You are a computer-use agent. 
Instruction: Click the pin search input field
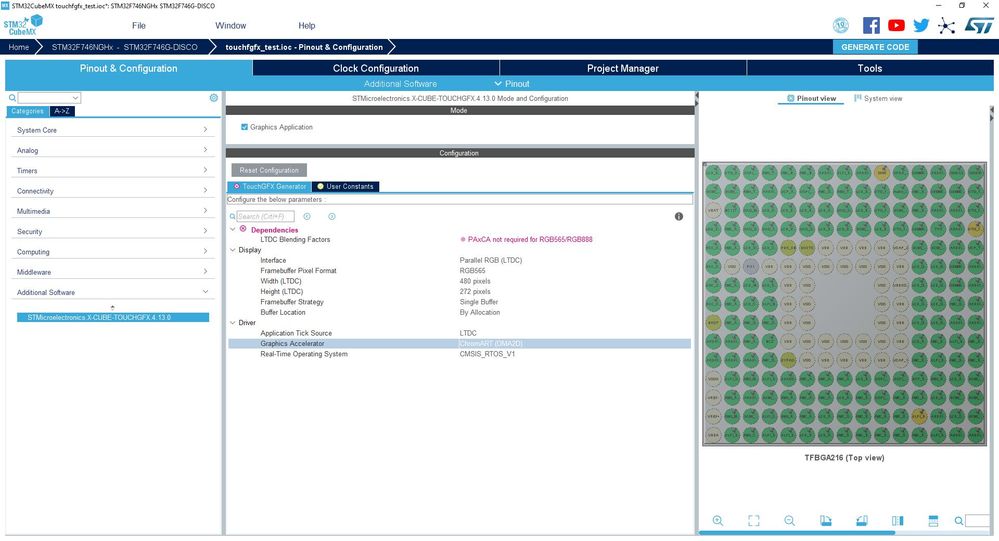tap(978, 521)
